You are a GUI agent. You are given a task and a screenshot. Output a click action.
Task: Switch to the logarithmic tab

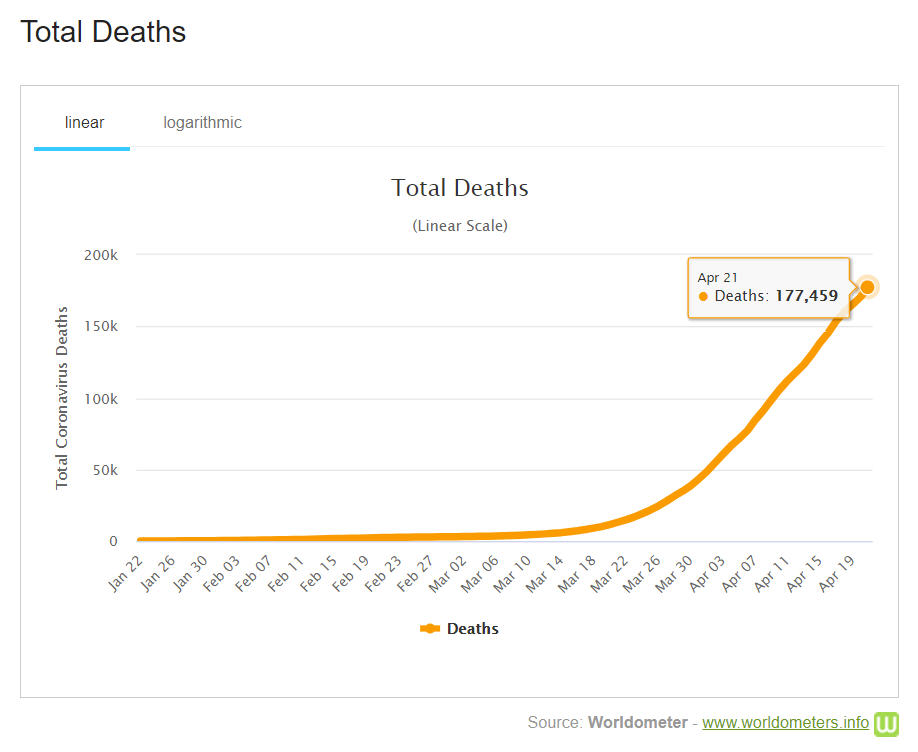point(202,123)
